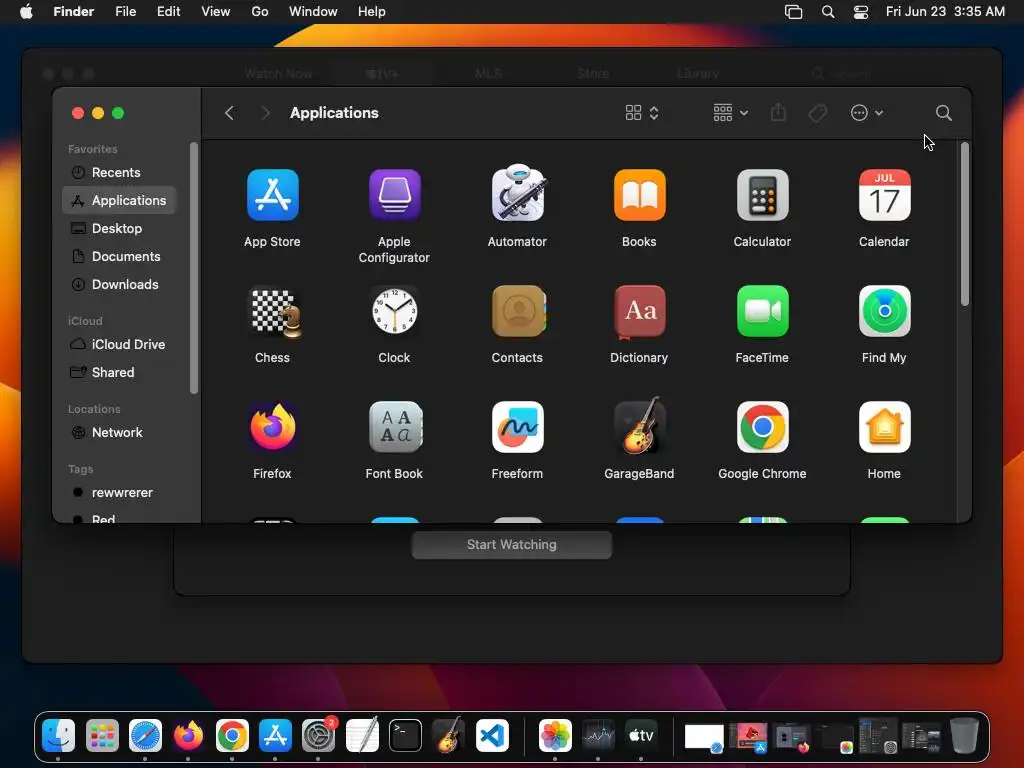Click the Share toolbar button
Screen dimensions: 1024x768
point(778,113)
